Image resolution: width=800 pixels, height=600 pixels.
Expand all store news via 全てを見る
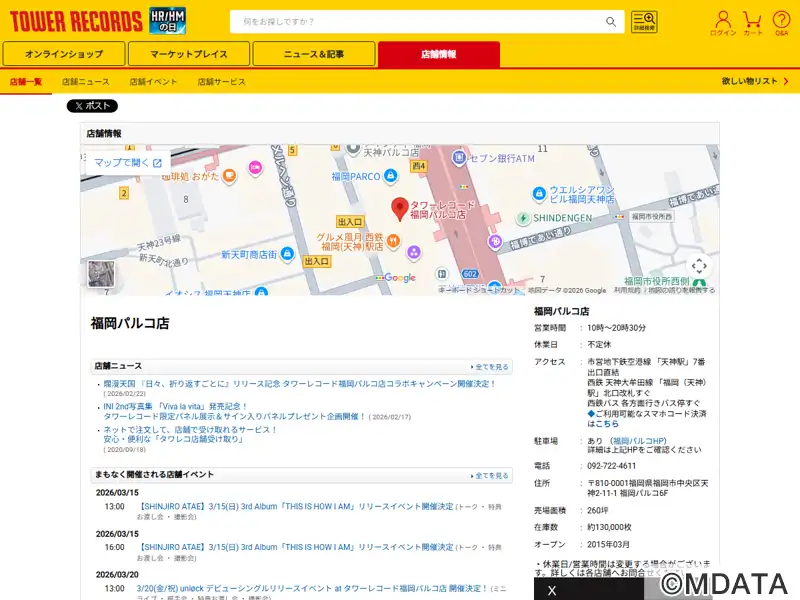[490, 367]
